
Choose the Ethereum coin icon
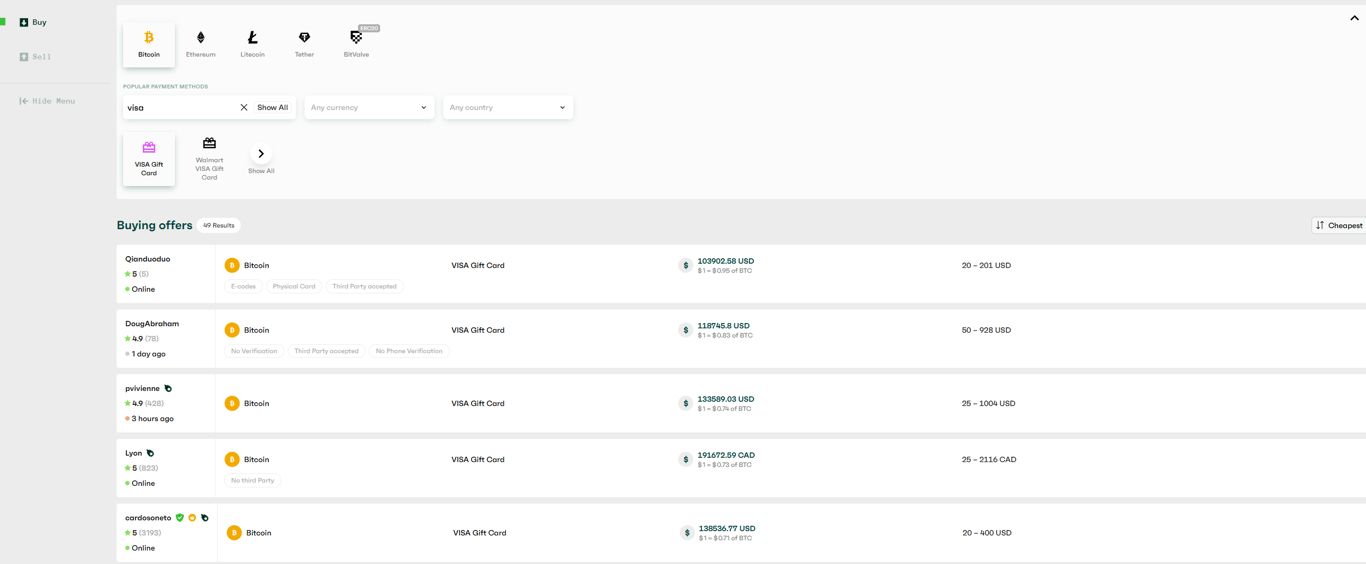[x=201, y=38]
